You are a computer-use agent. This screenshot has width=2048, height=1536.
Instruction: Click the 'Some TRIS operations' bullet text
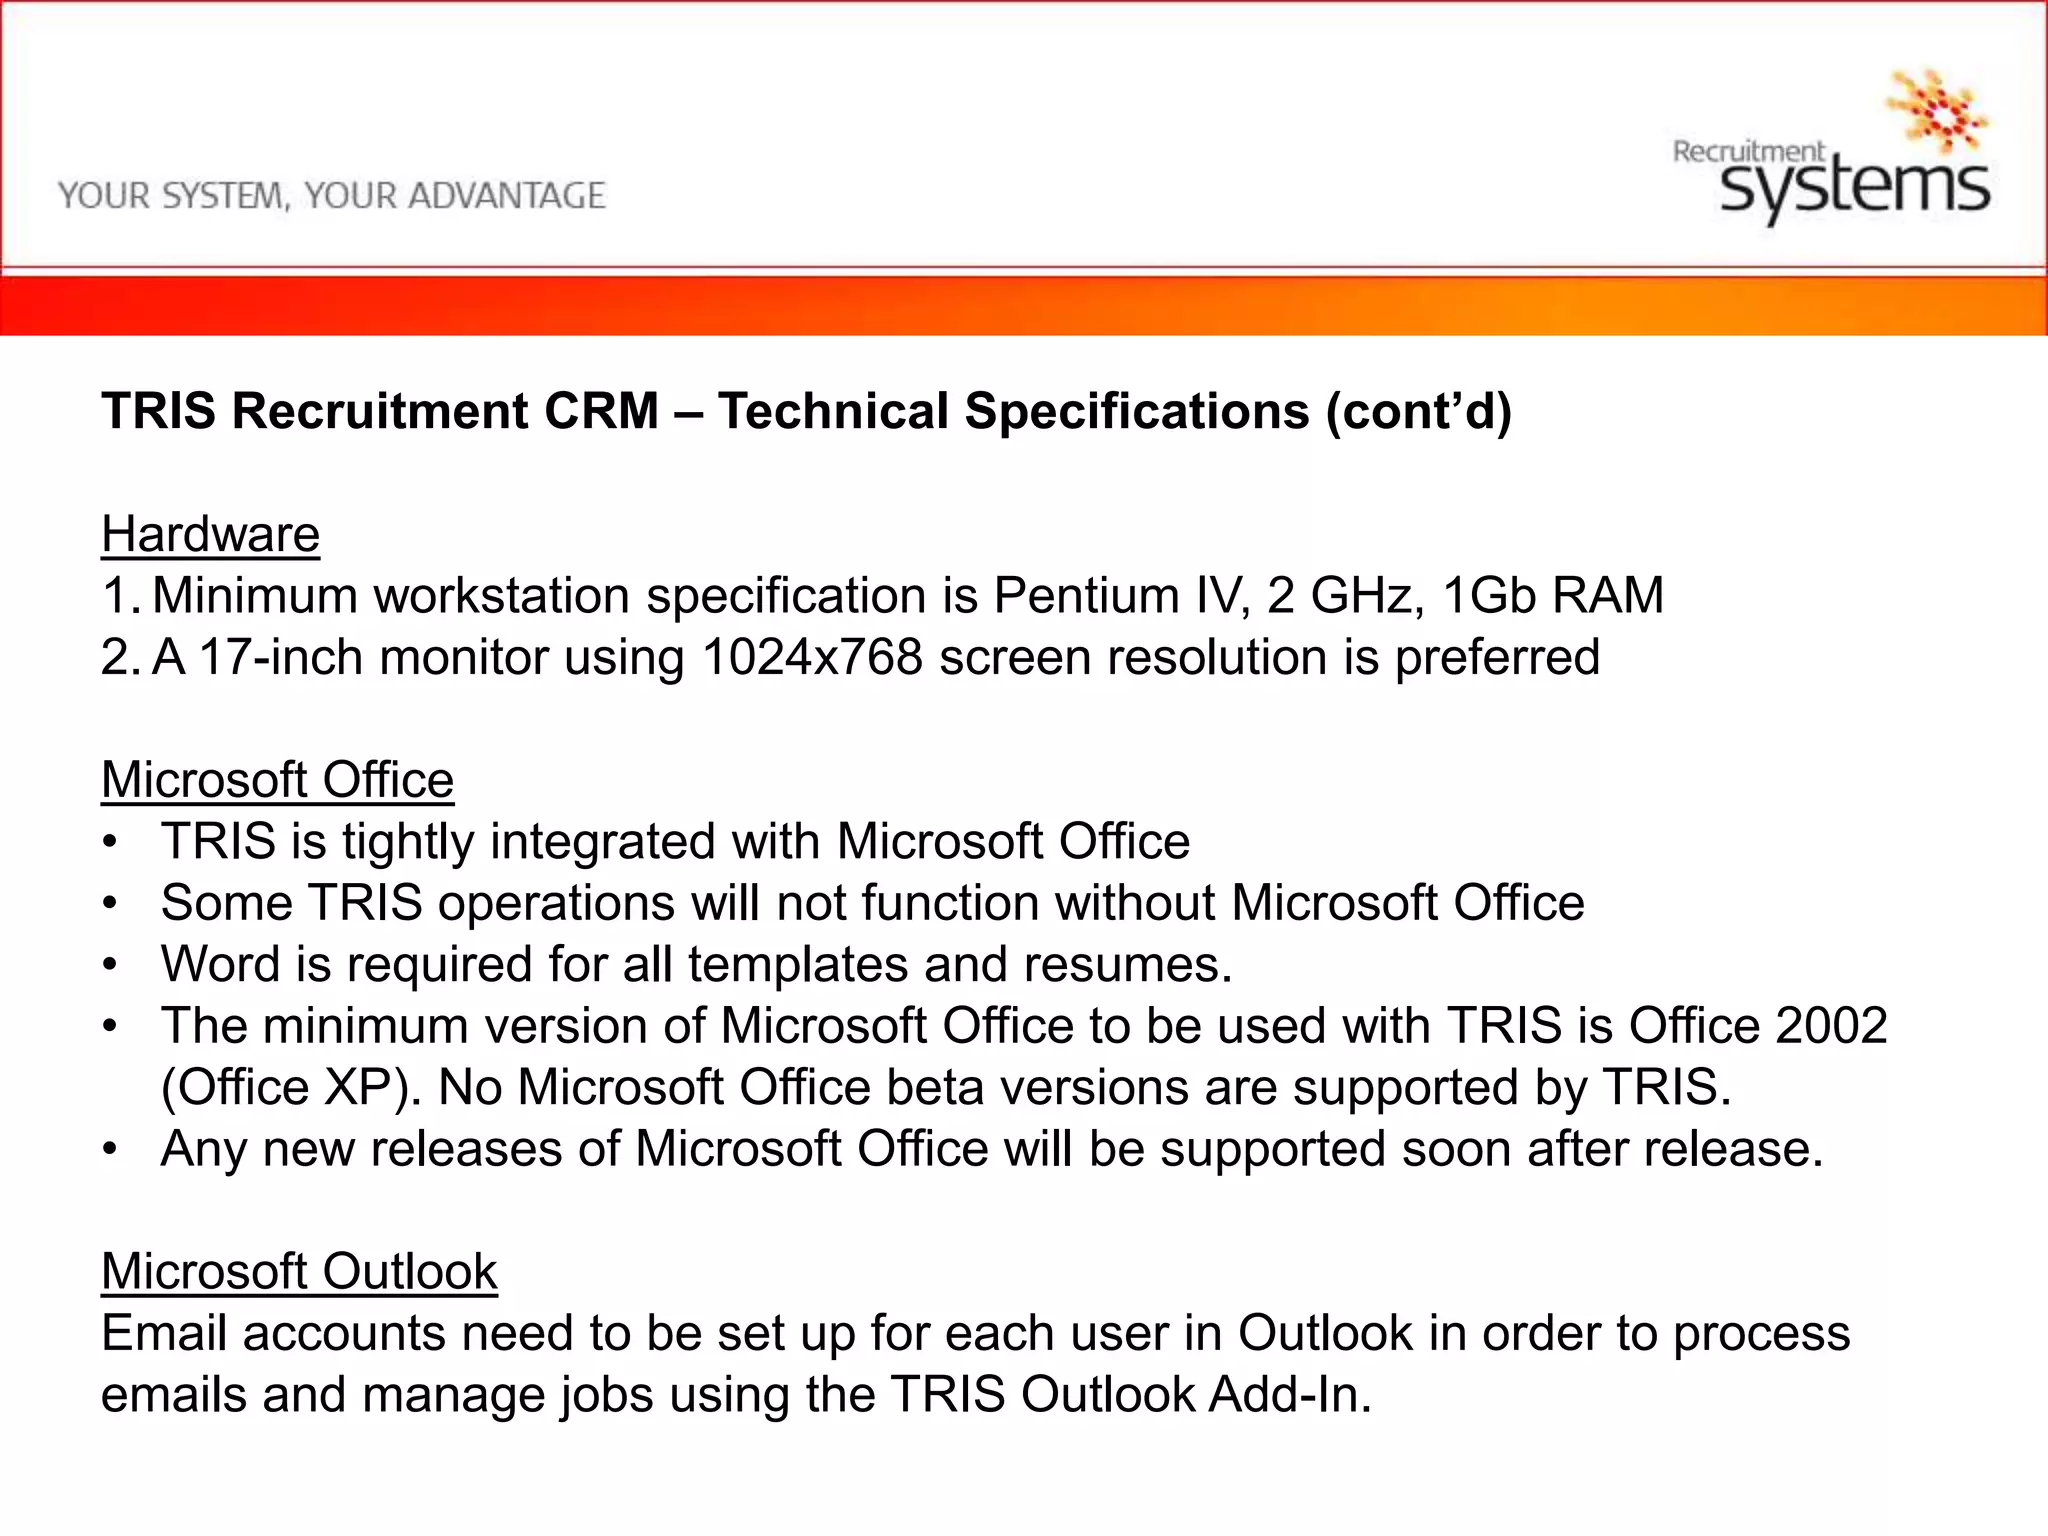872,903
